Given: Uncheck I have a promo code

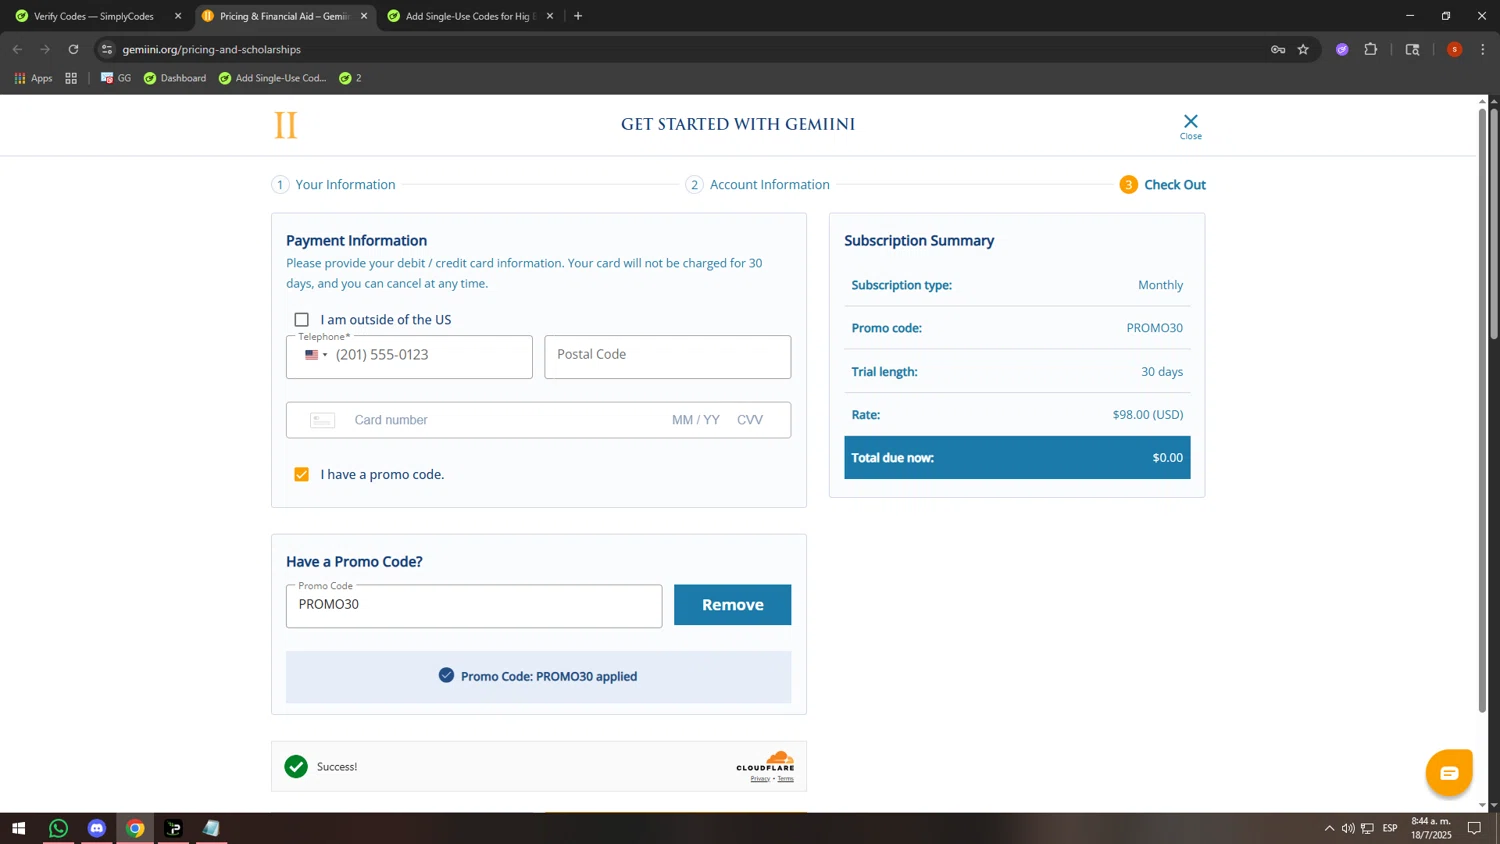Looking at the screenshot, I should pos(301,474).
